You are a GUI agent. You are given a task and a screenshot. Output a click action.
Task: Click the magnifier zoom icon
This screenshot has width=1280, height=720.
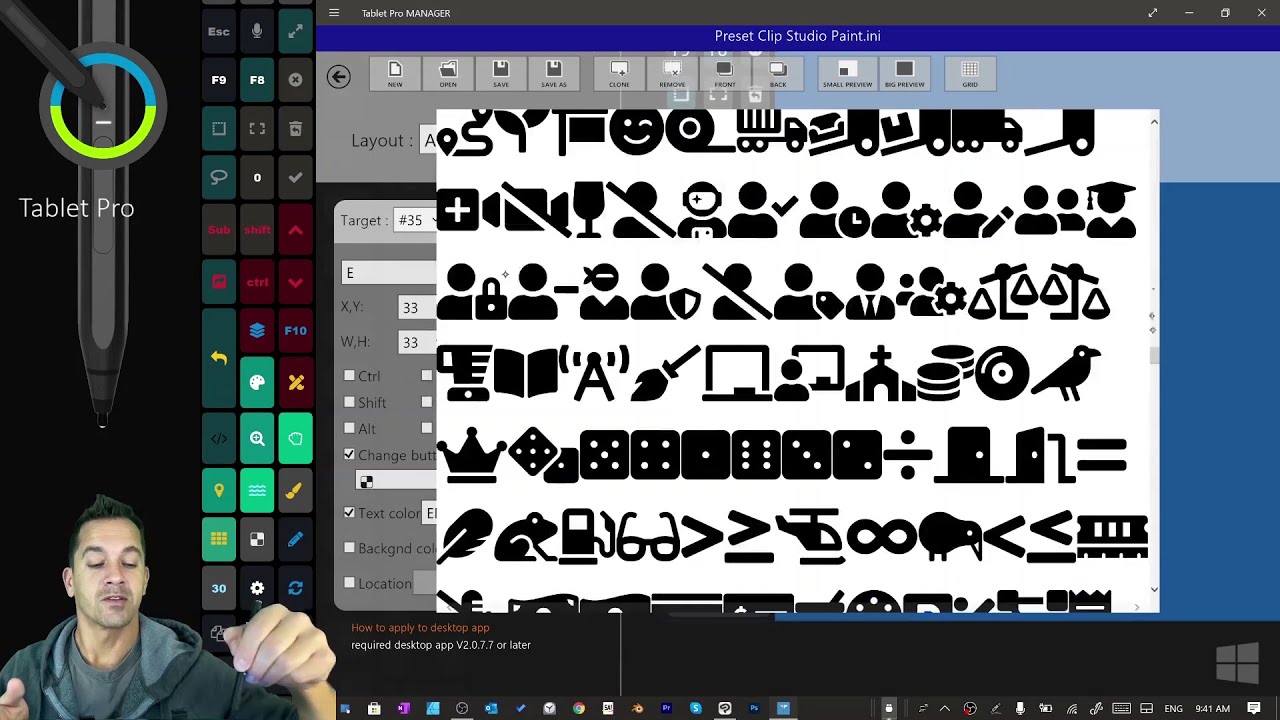[257, 439]
